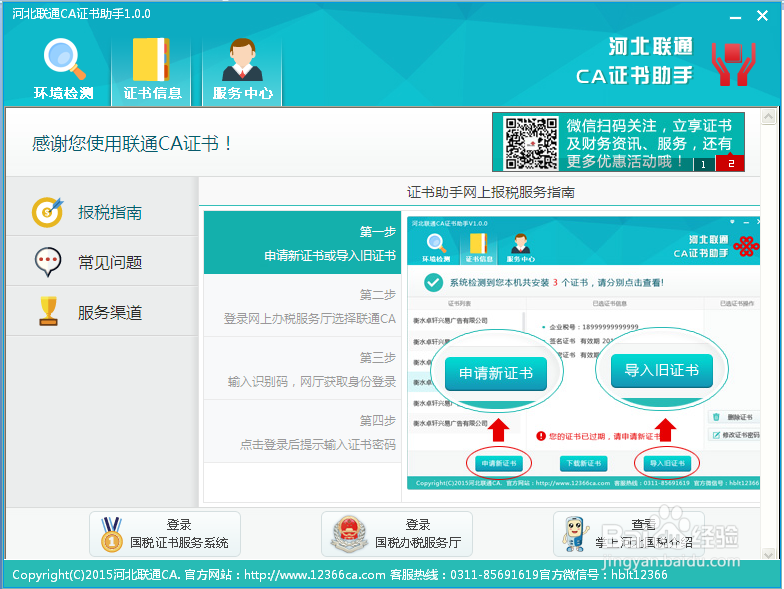This screenshot has width=784, height=589.
Task: Click the 常见问题 speech bubble icon
Action: click(x=48, y=262)
